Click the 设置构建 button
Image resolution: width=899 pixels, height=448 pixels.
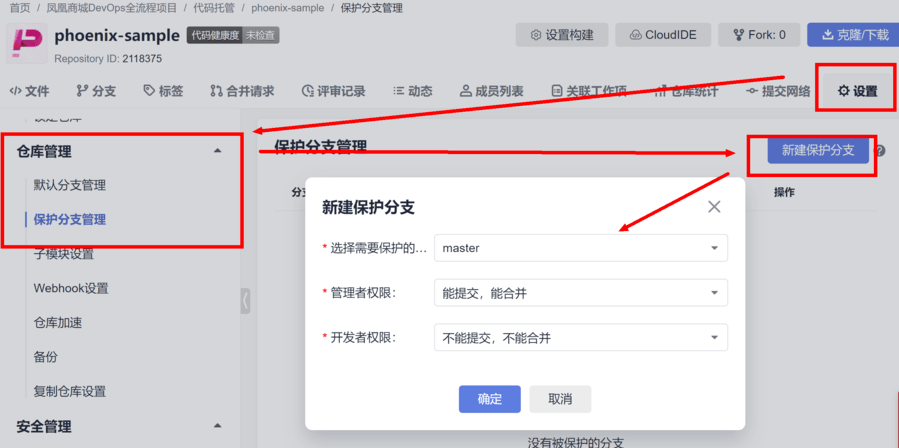562,35
